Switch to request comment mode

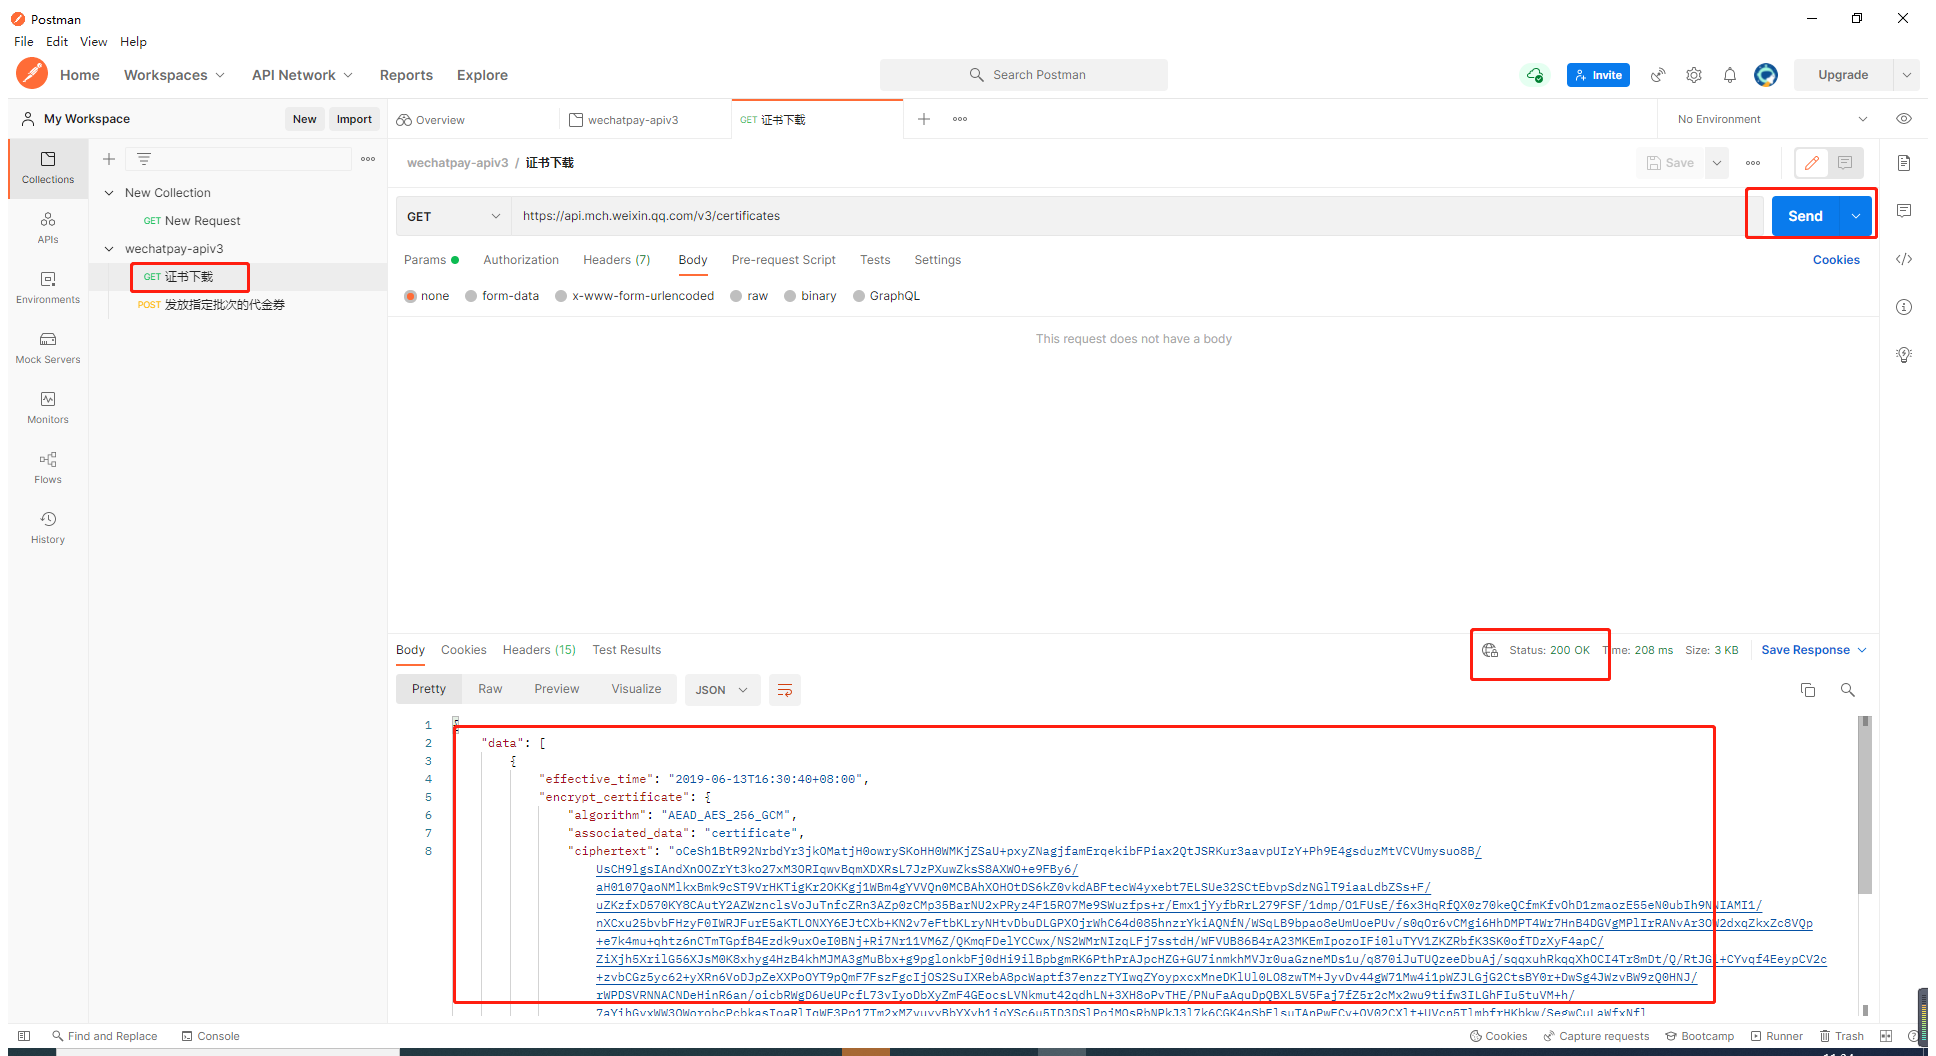click(x=1845, y=163)
